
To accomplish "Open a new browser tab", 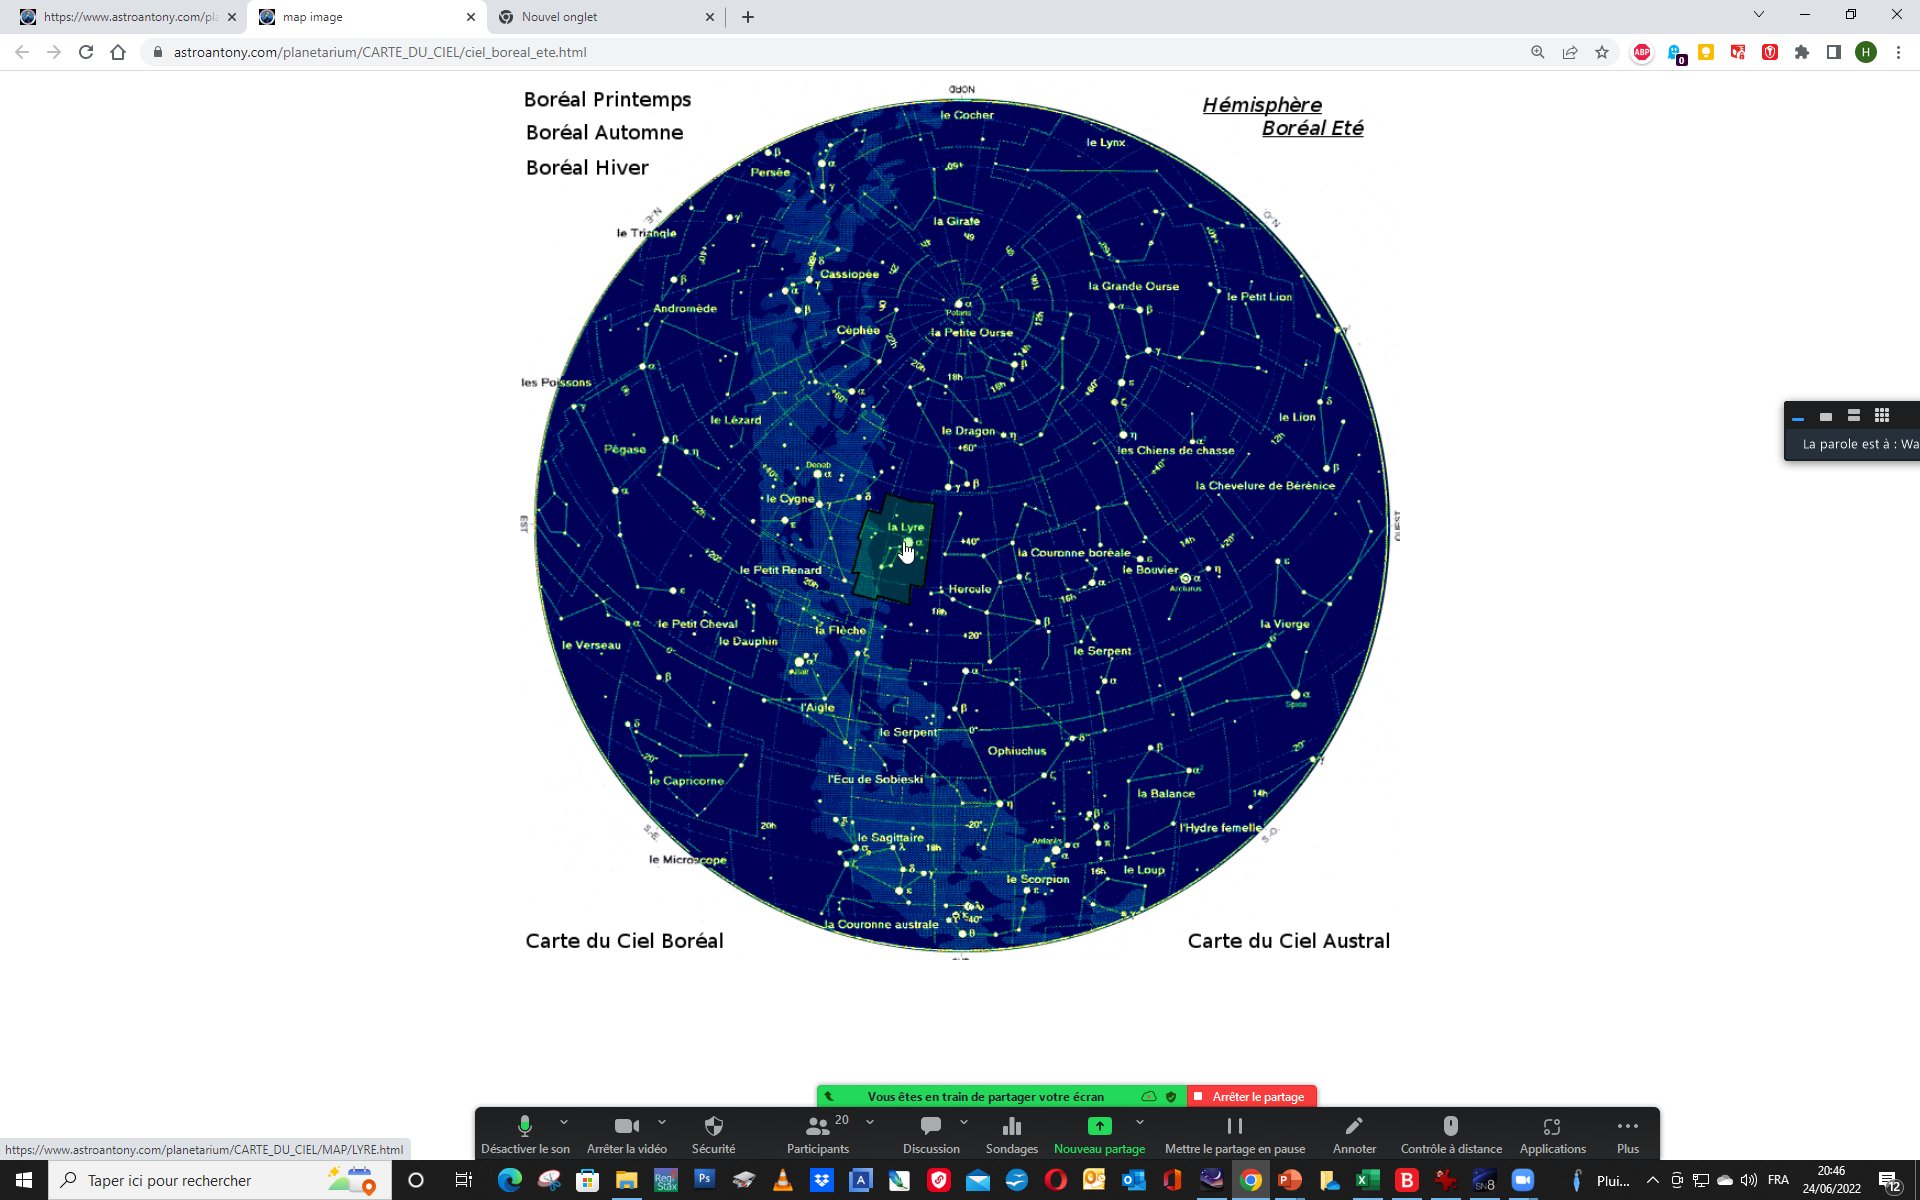I will coord(748,17).
